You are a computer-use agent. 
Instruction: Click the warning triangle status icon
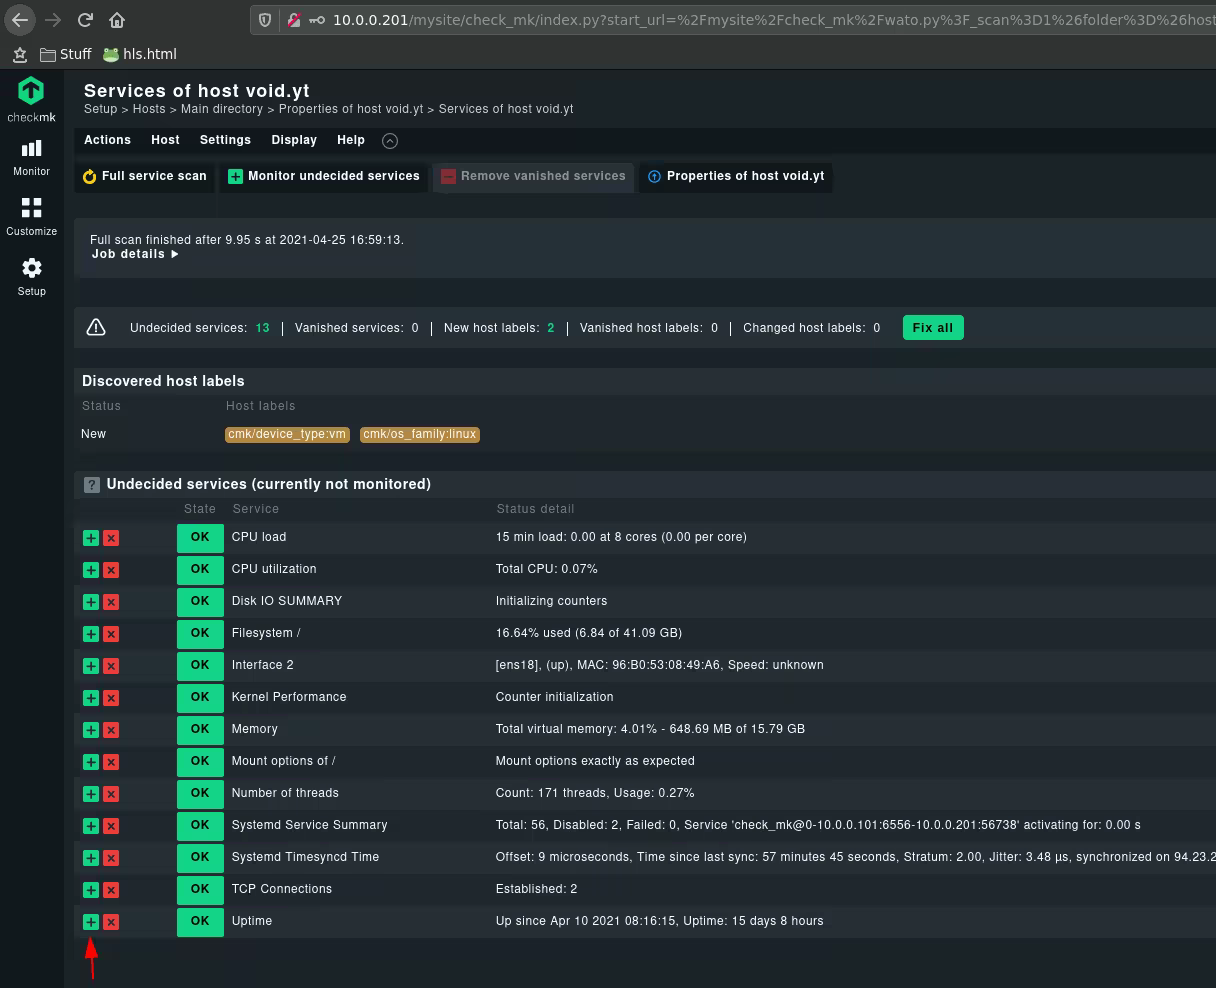click(96, 327)
